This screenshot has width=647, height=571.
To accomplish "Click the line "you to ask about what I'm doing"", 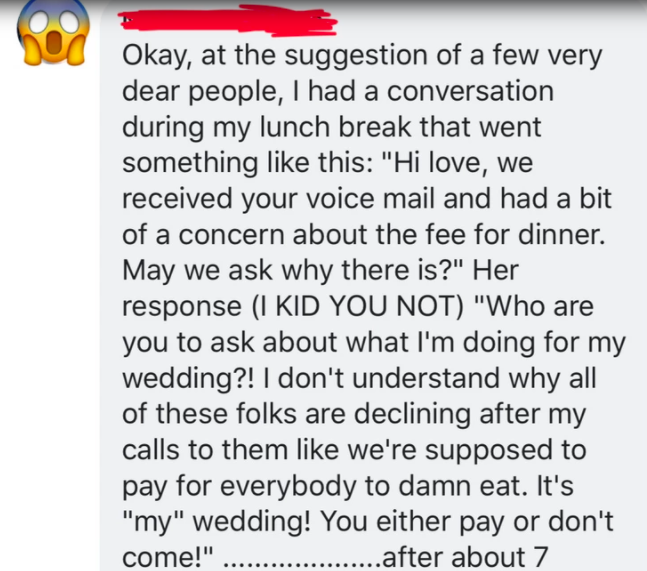I will coord(329,343).
